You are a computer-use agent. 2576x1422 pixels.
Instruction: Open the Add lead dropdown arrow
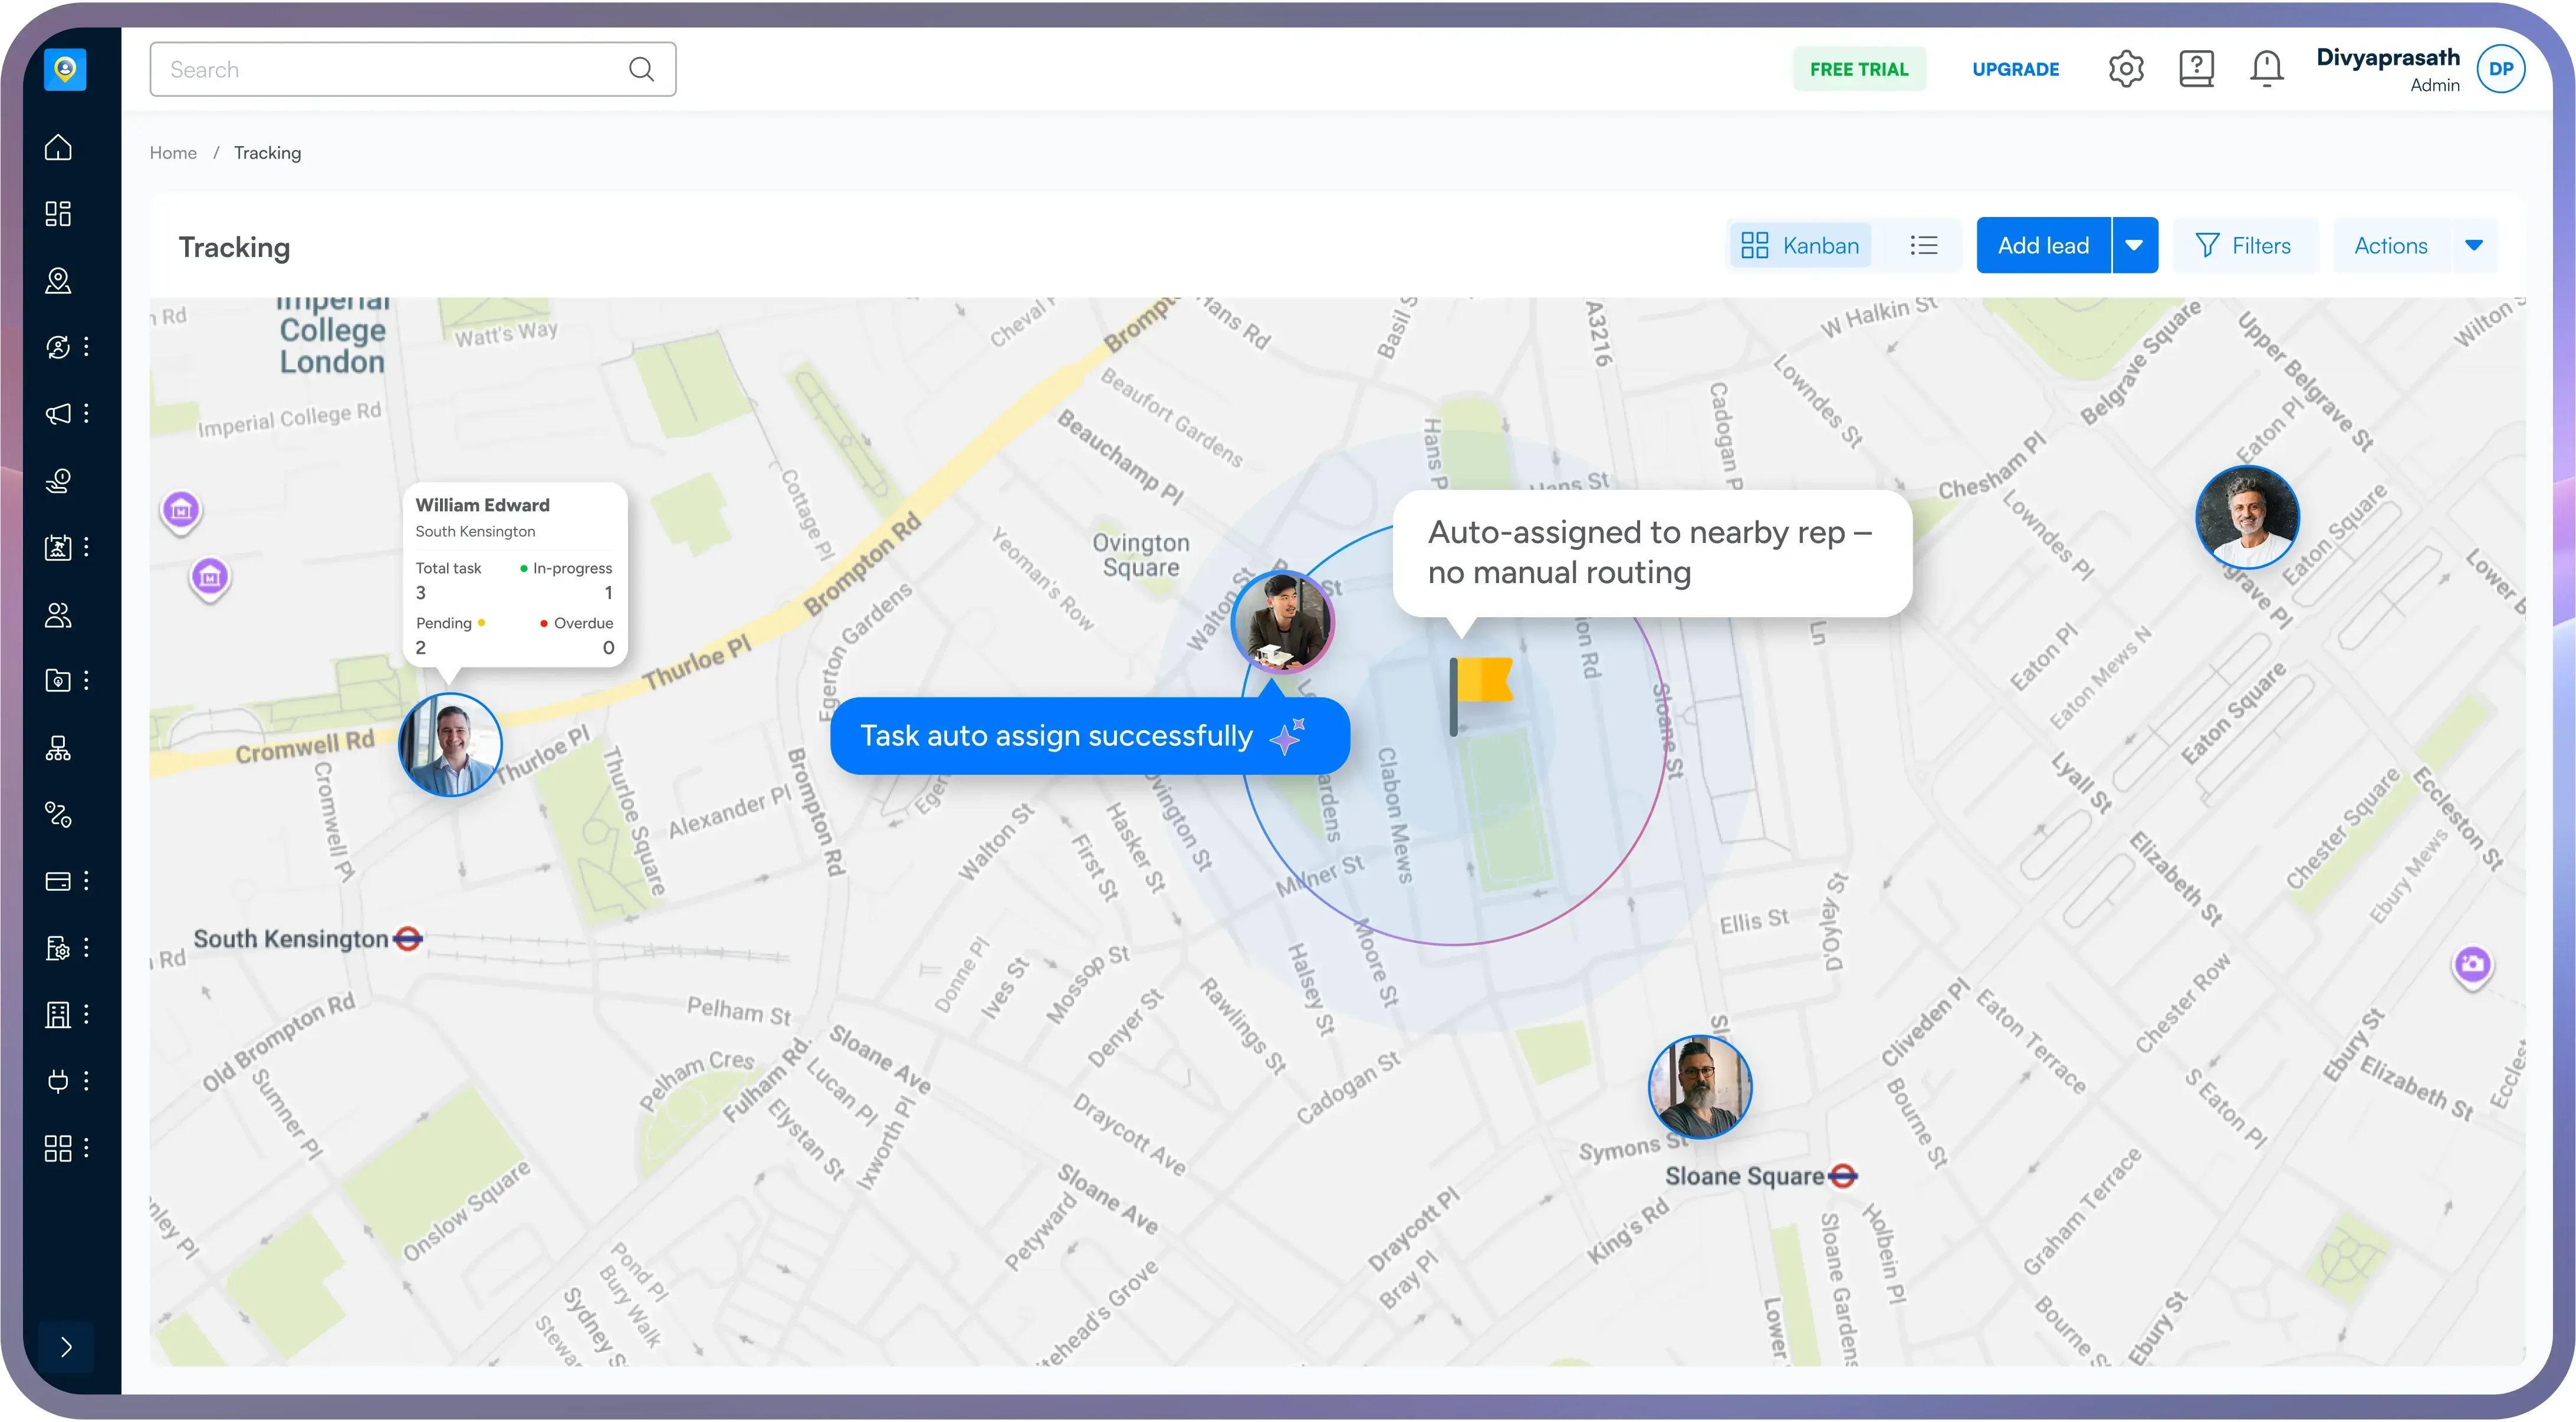point(2134,246)
